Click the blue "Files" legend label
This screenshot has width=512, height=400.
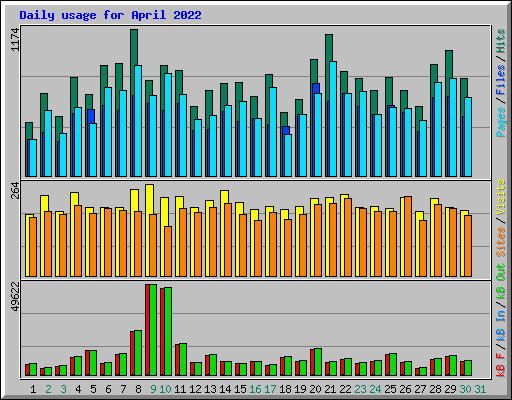(501, 80)
